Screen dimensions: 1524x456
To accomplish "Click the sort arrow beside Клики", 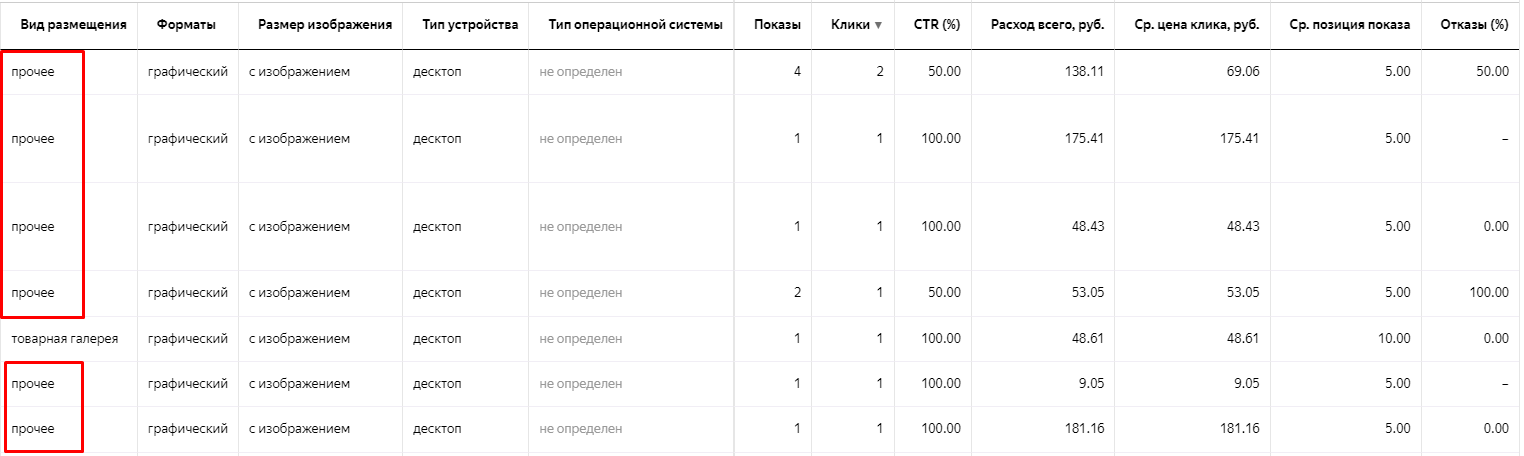I will [x=878, y=25].
